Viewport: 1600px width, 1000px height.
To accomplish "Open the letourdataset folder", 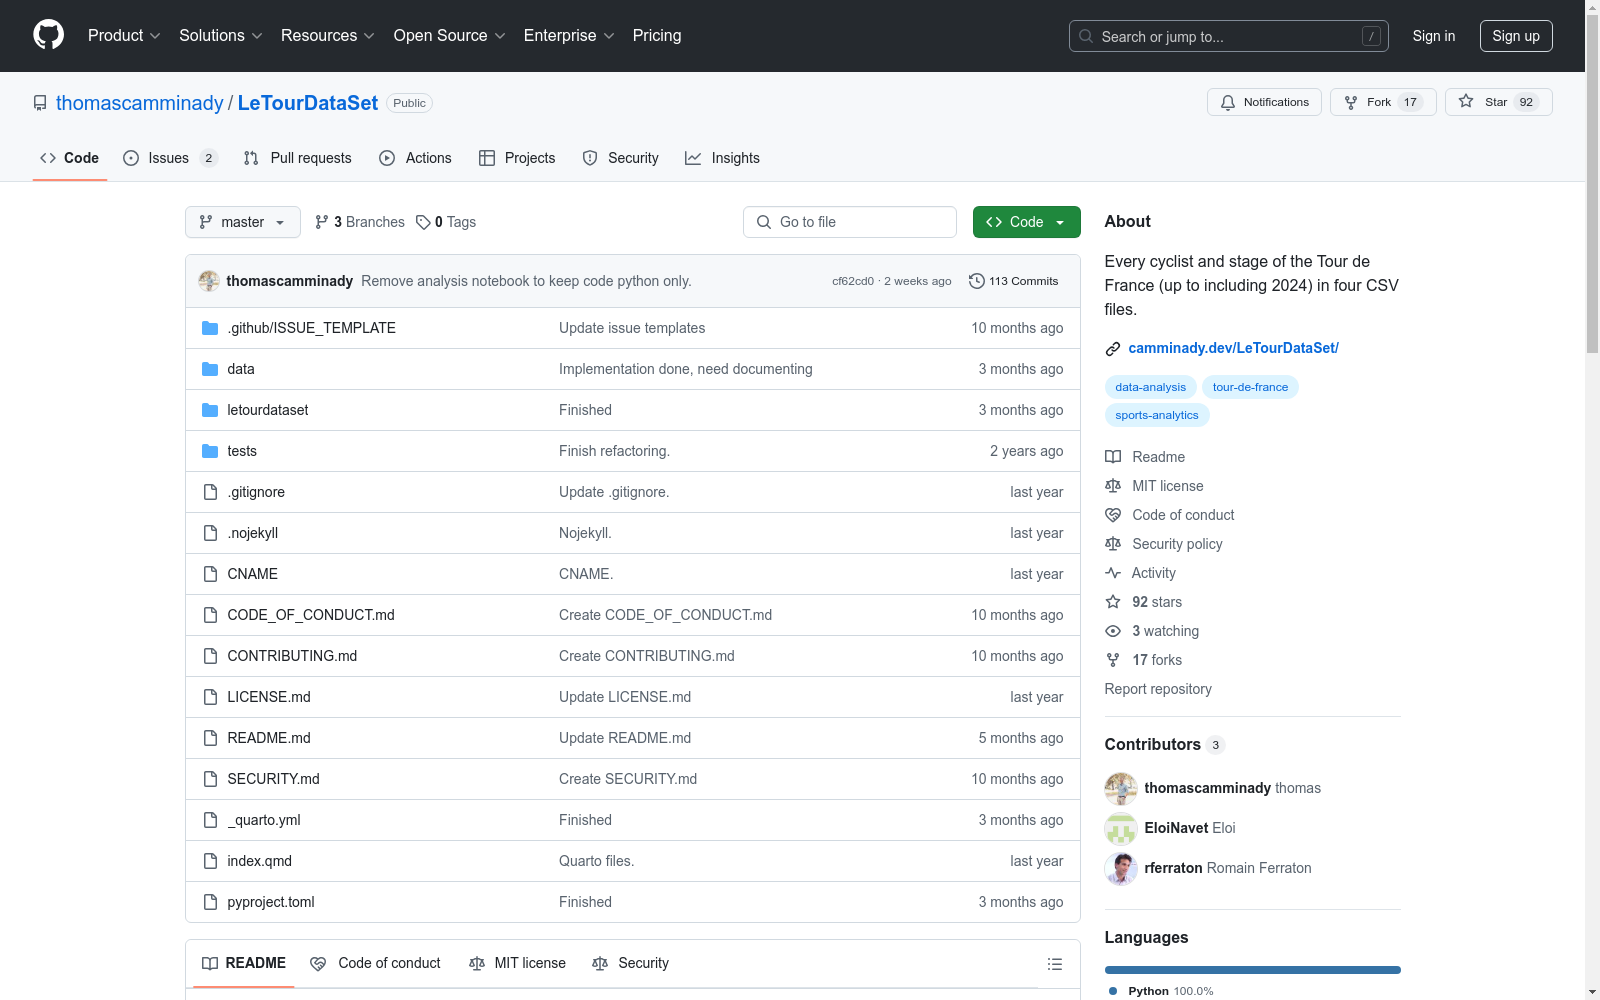I will click(x=268, y=410).
